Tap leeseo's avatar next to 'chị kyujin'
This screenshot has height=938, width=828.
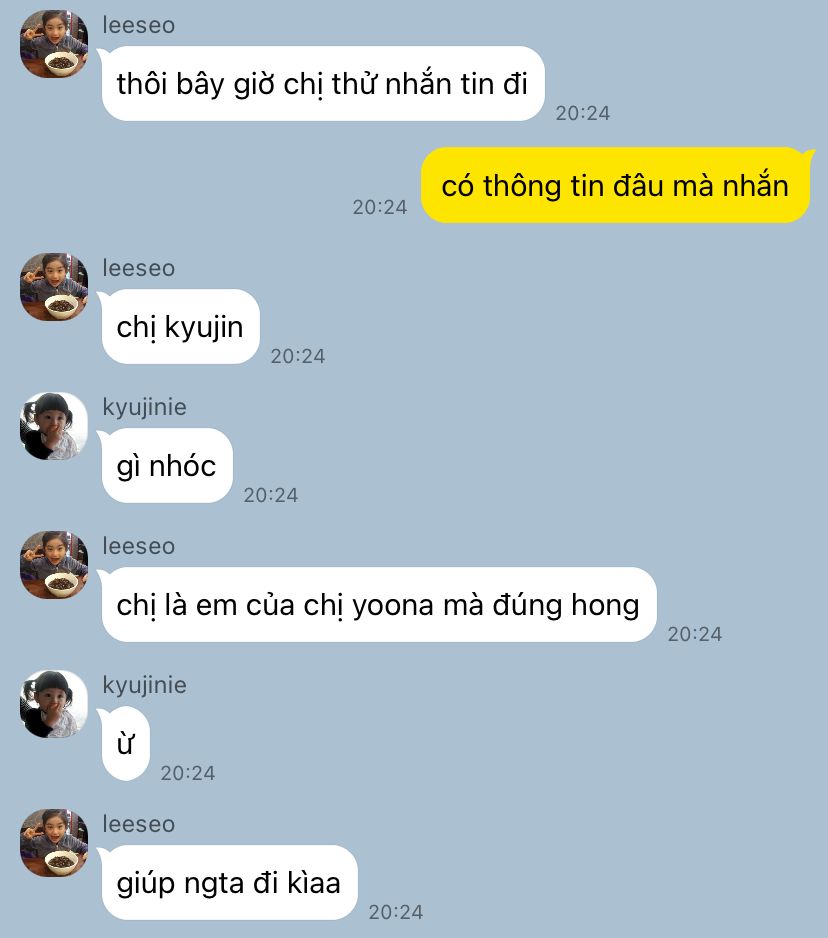54,287
